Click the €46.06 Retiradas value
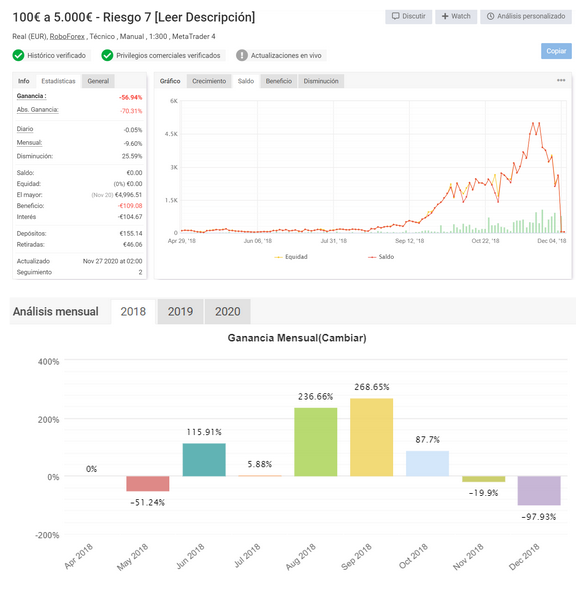The width and height of the screenshot is (584, 590). point(132,244)
